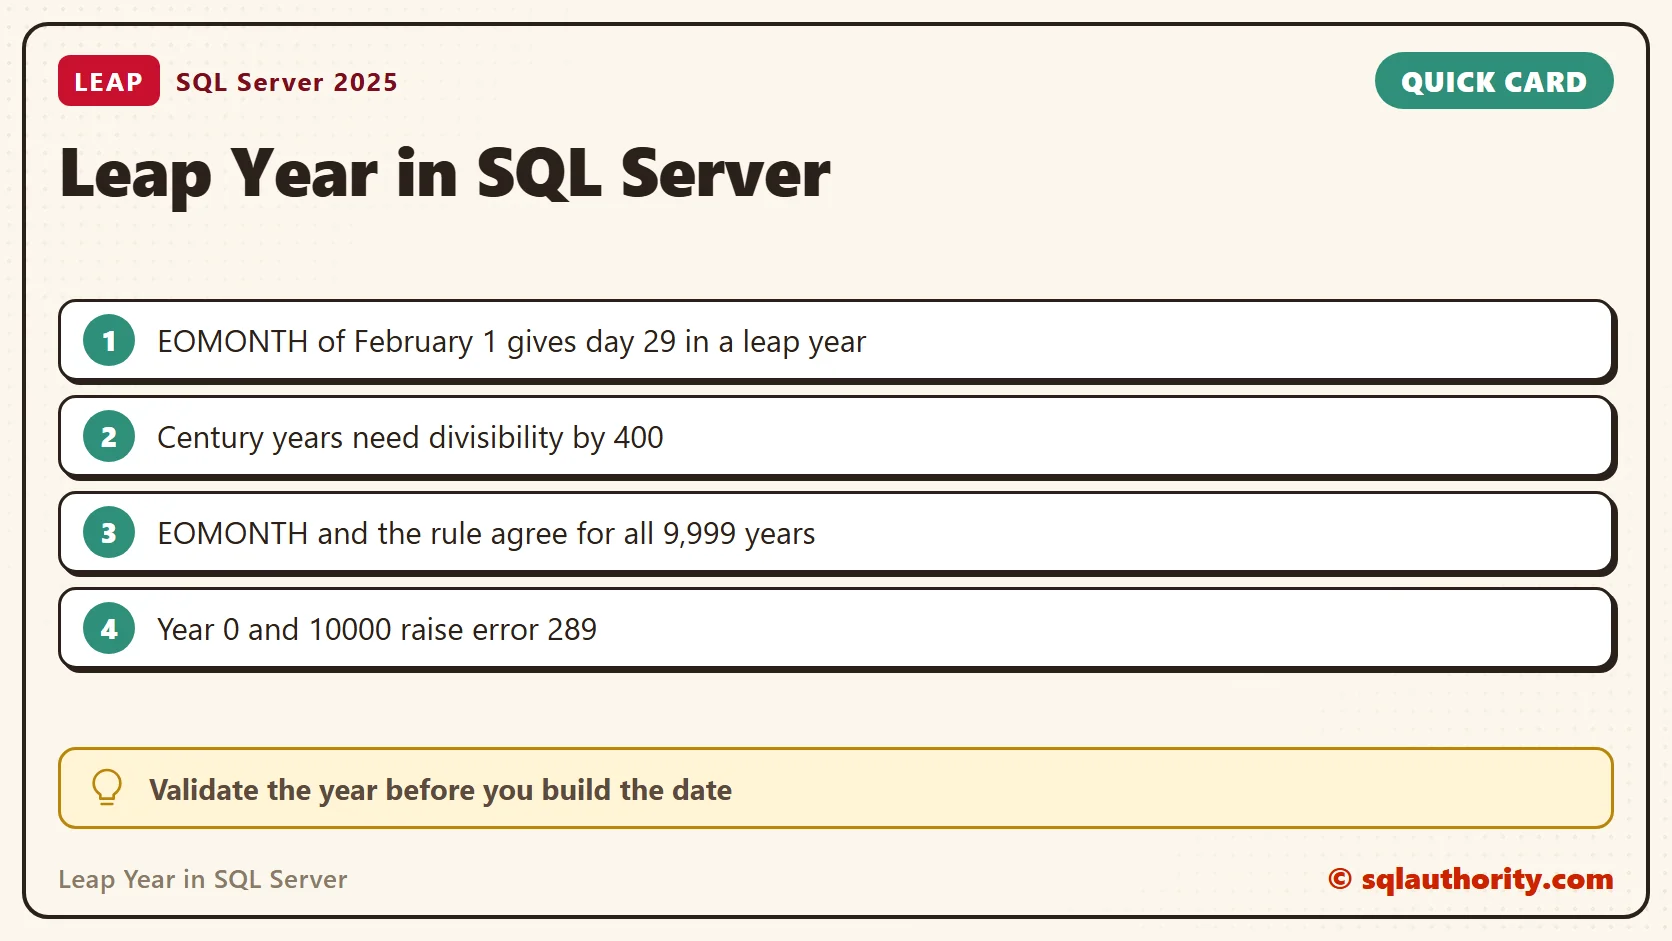
Task: Click the number 2 circle badge
Action: (109, 437)
